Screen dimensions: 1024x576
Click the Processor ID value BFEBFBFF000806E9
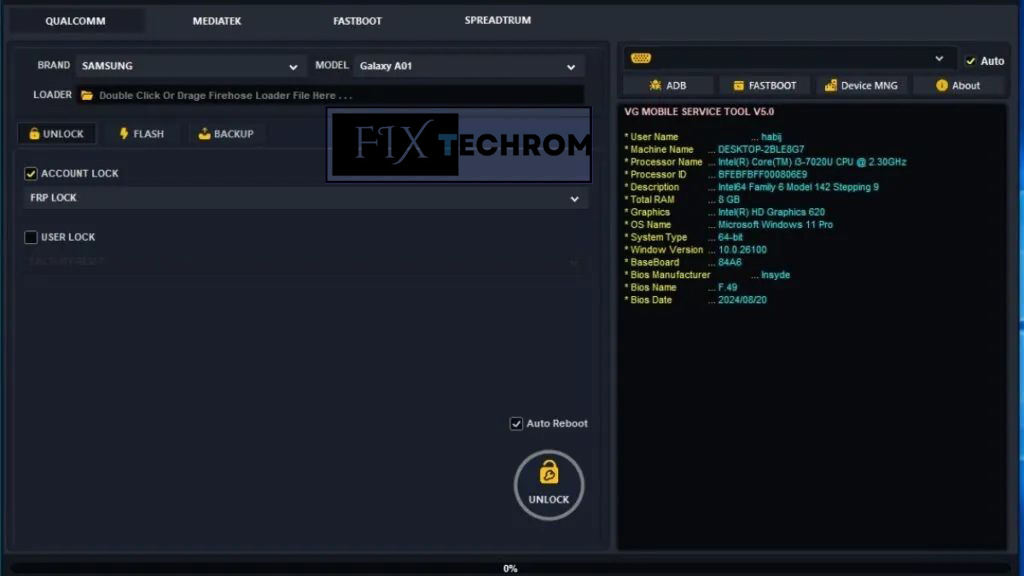[x=762, y=174]
